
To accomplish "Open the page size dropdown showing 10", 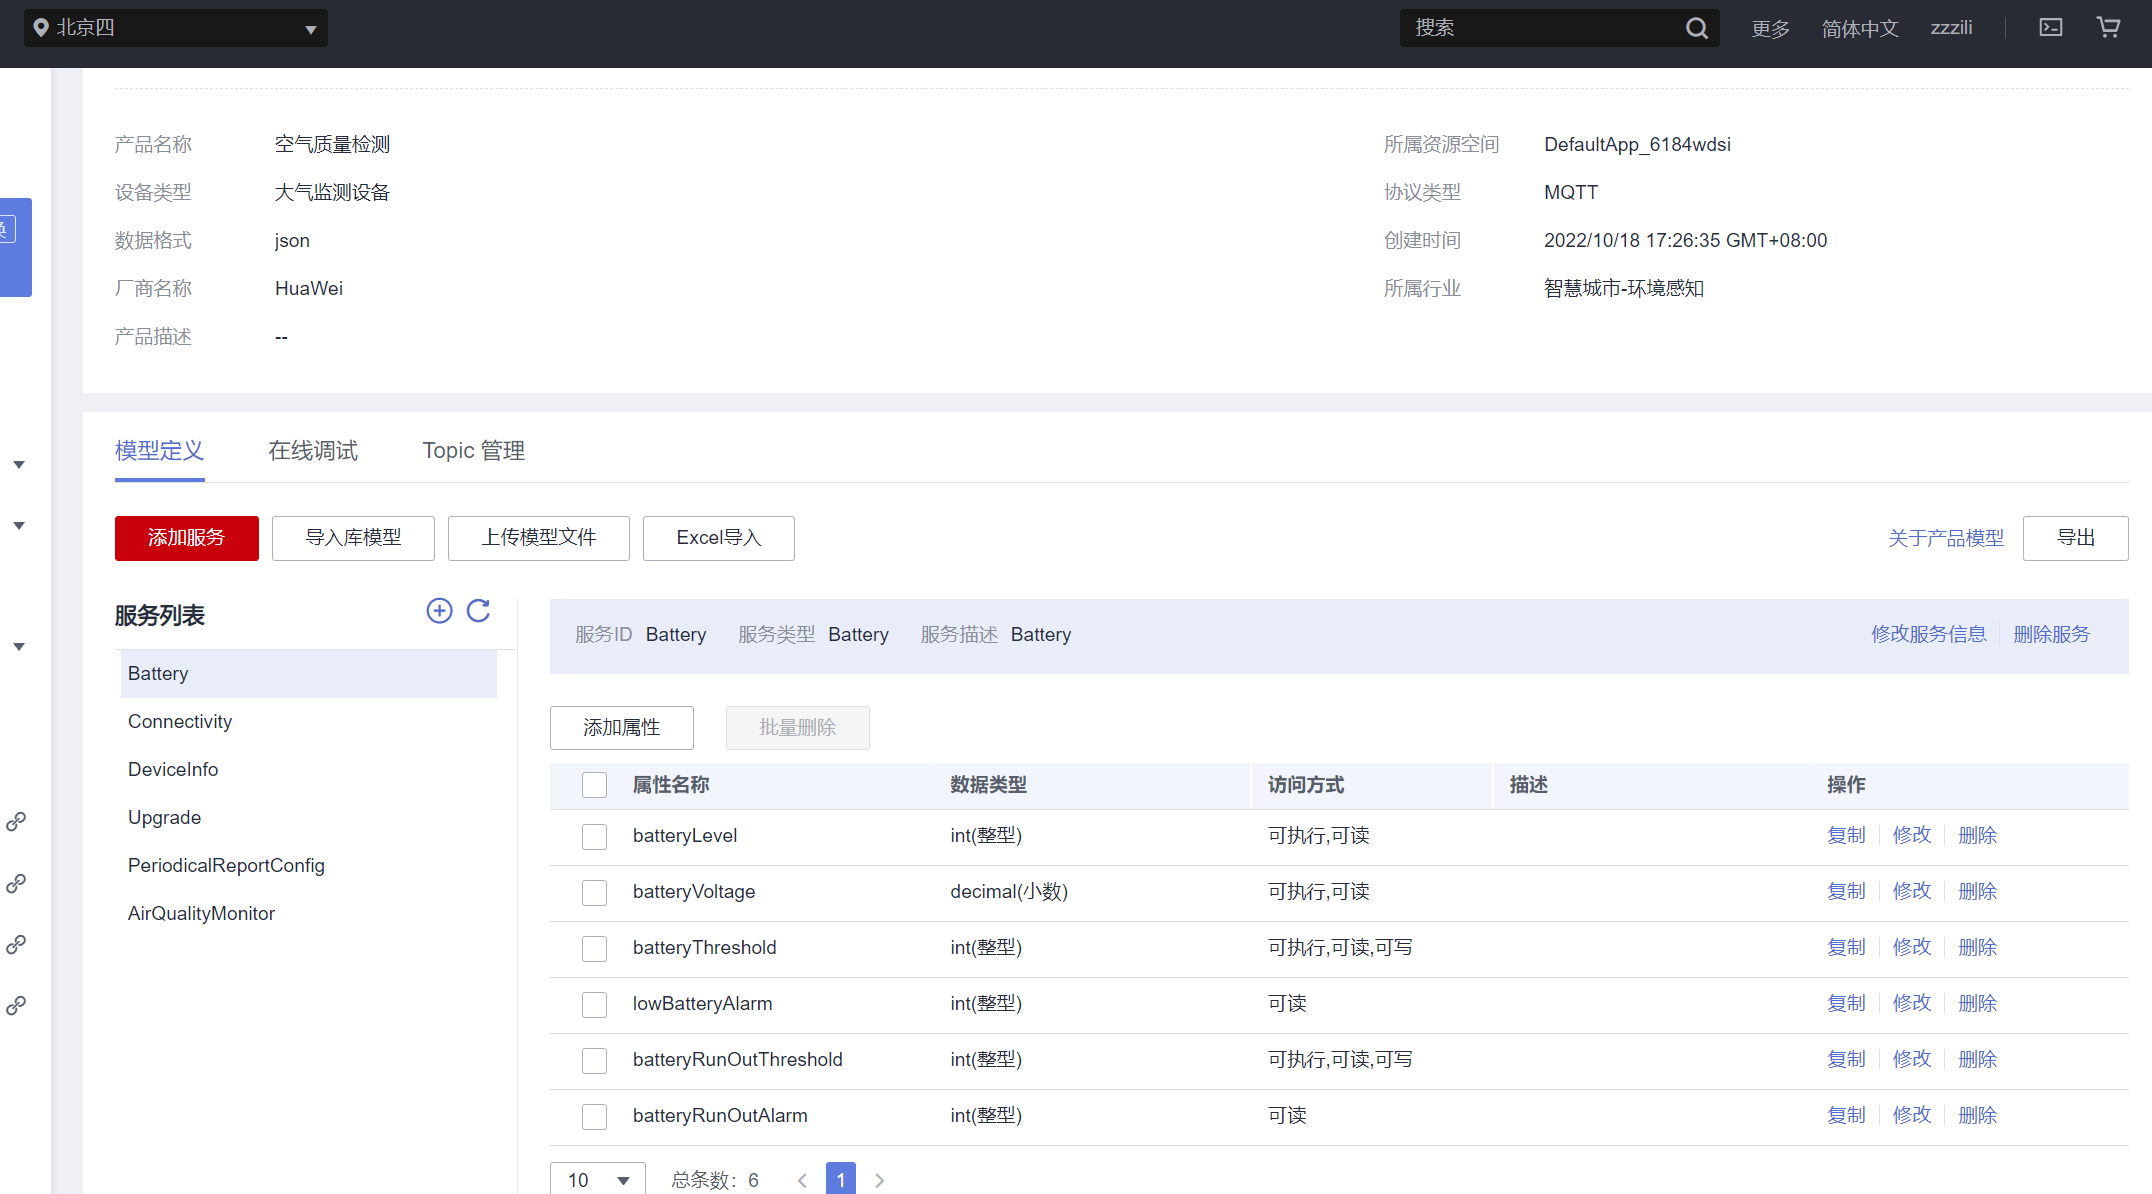I will click(x=597, y=1180).
